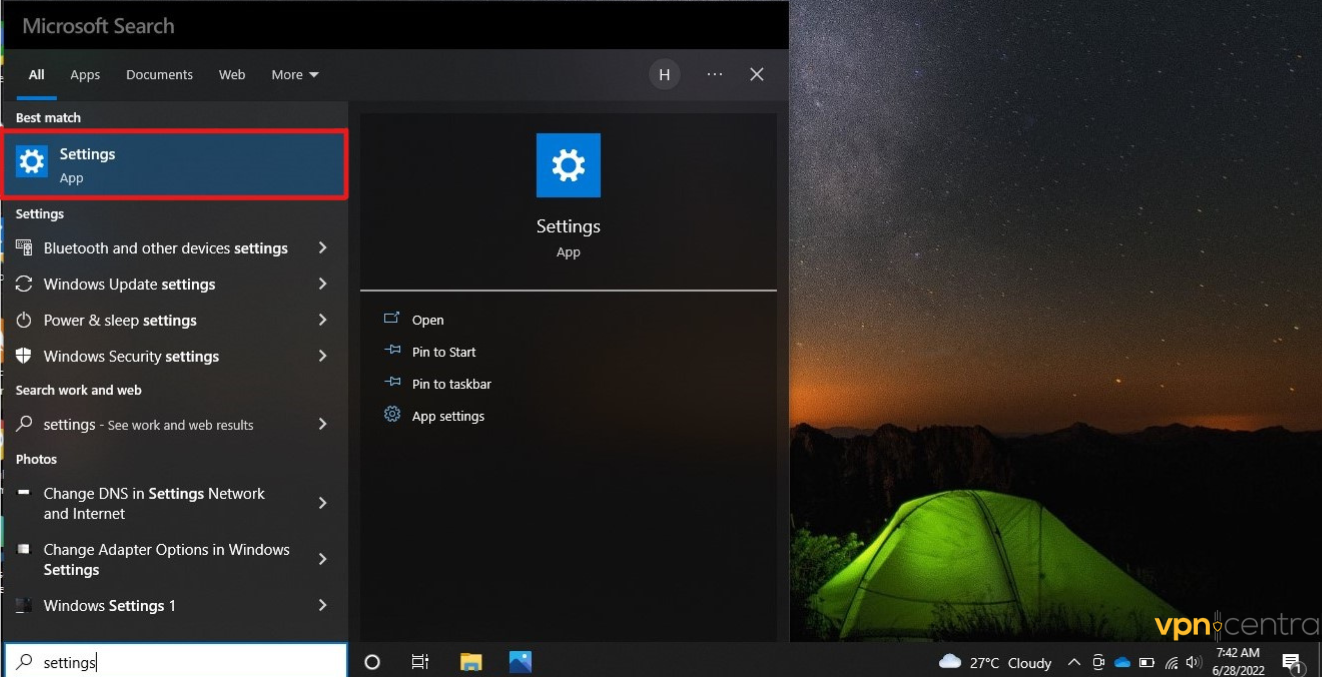
Task: Adjust system volume via the speaker icon
Action: click(x=1194, y=662)
